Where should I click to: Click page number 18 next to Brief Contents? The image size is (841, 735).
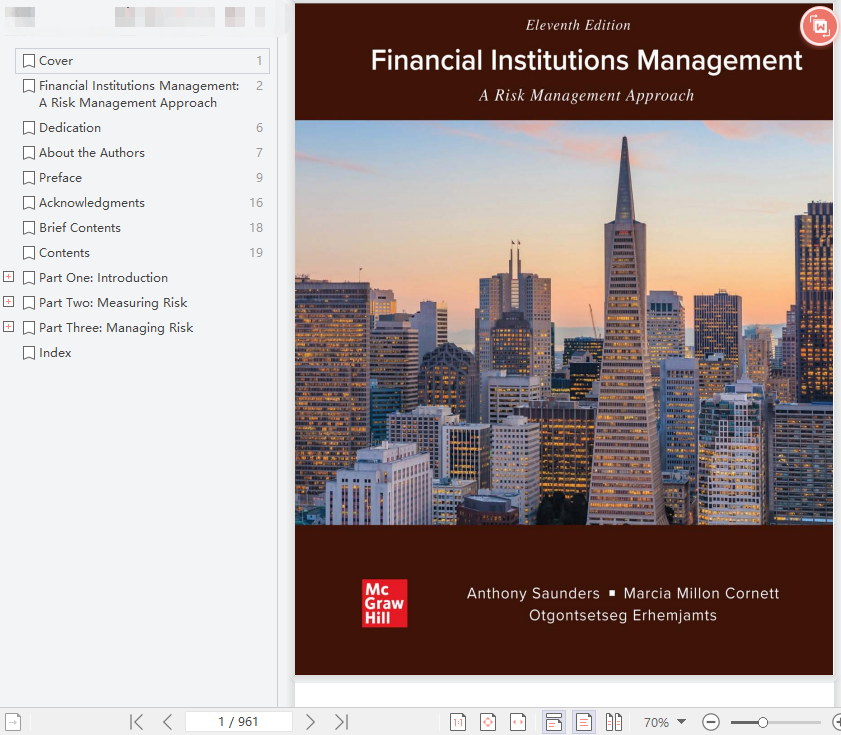(x=256, y=227)
